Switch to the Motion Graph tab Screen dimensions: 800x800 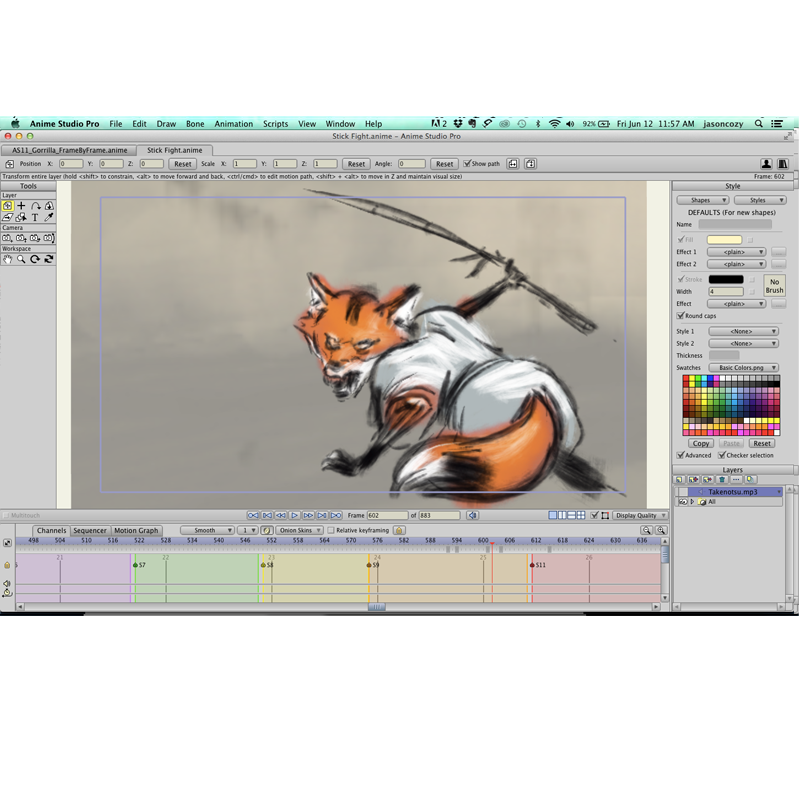[136, 531]
